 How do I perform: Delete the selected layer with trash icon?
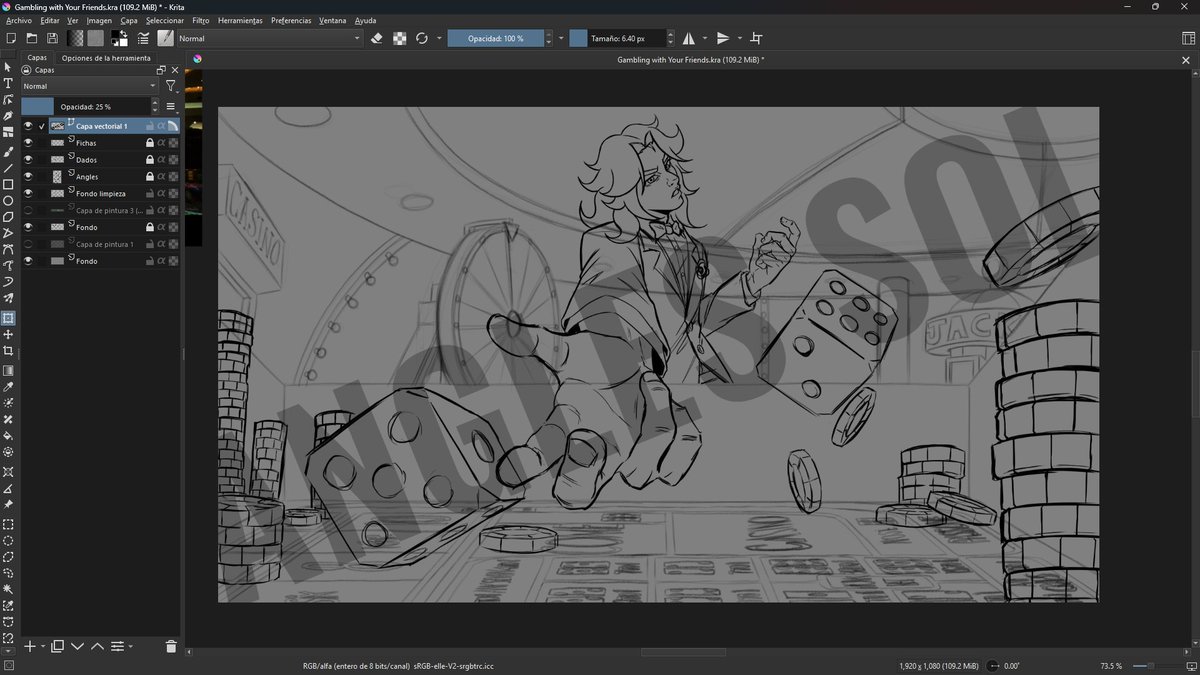coord(171,647)
